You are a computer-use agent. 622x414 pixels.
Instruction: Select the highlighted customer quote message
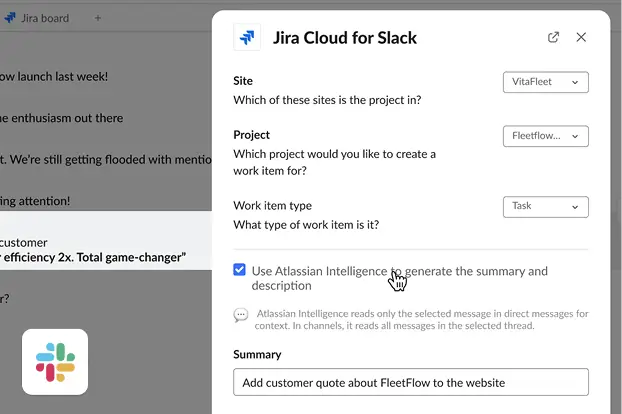coord(100,250)
